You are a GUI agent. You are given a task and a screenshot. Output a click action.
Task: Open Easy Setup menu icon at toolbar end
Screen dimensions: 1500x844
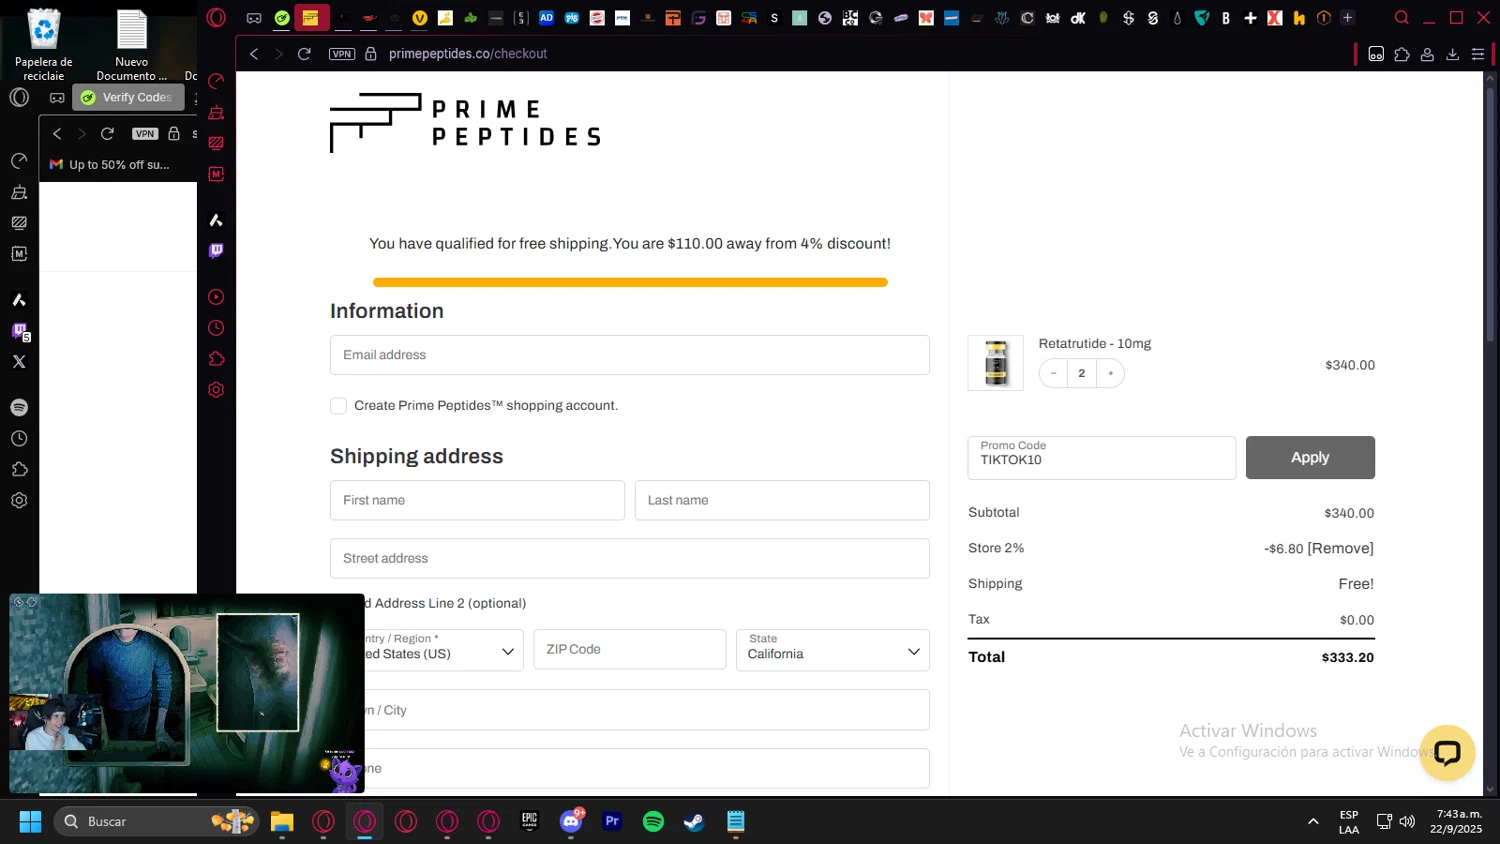coord(1478,54)
